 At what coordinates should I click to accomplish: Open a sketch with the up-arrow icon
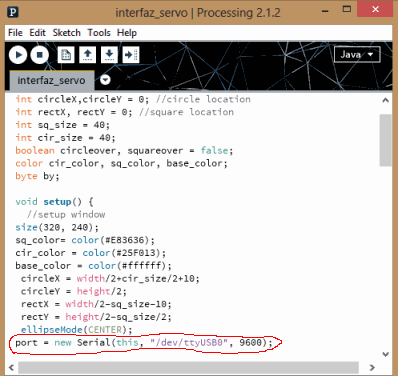coord(88,55)
